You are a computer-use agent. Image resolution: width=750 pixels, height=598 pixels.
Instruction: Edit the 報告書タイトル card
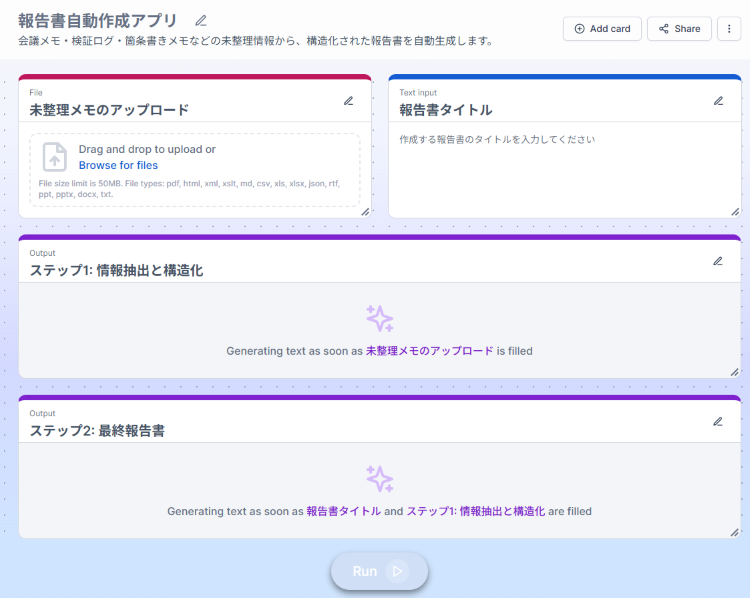[718, 101]
